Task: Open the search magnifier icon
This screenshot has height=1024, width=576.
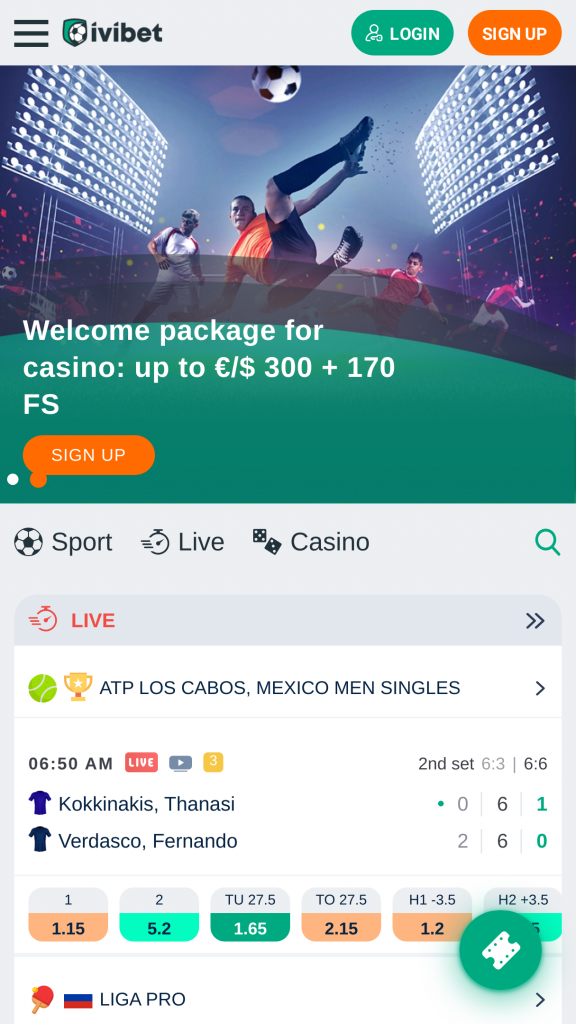Action: (548, 542)
